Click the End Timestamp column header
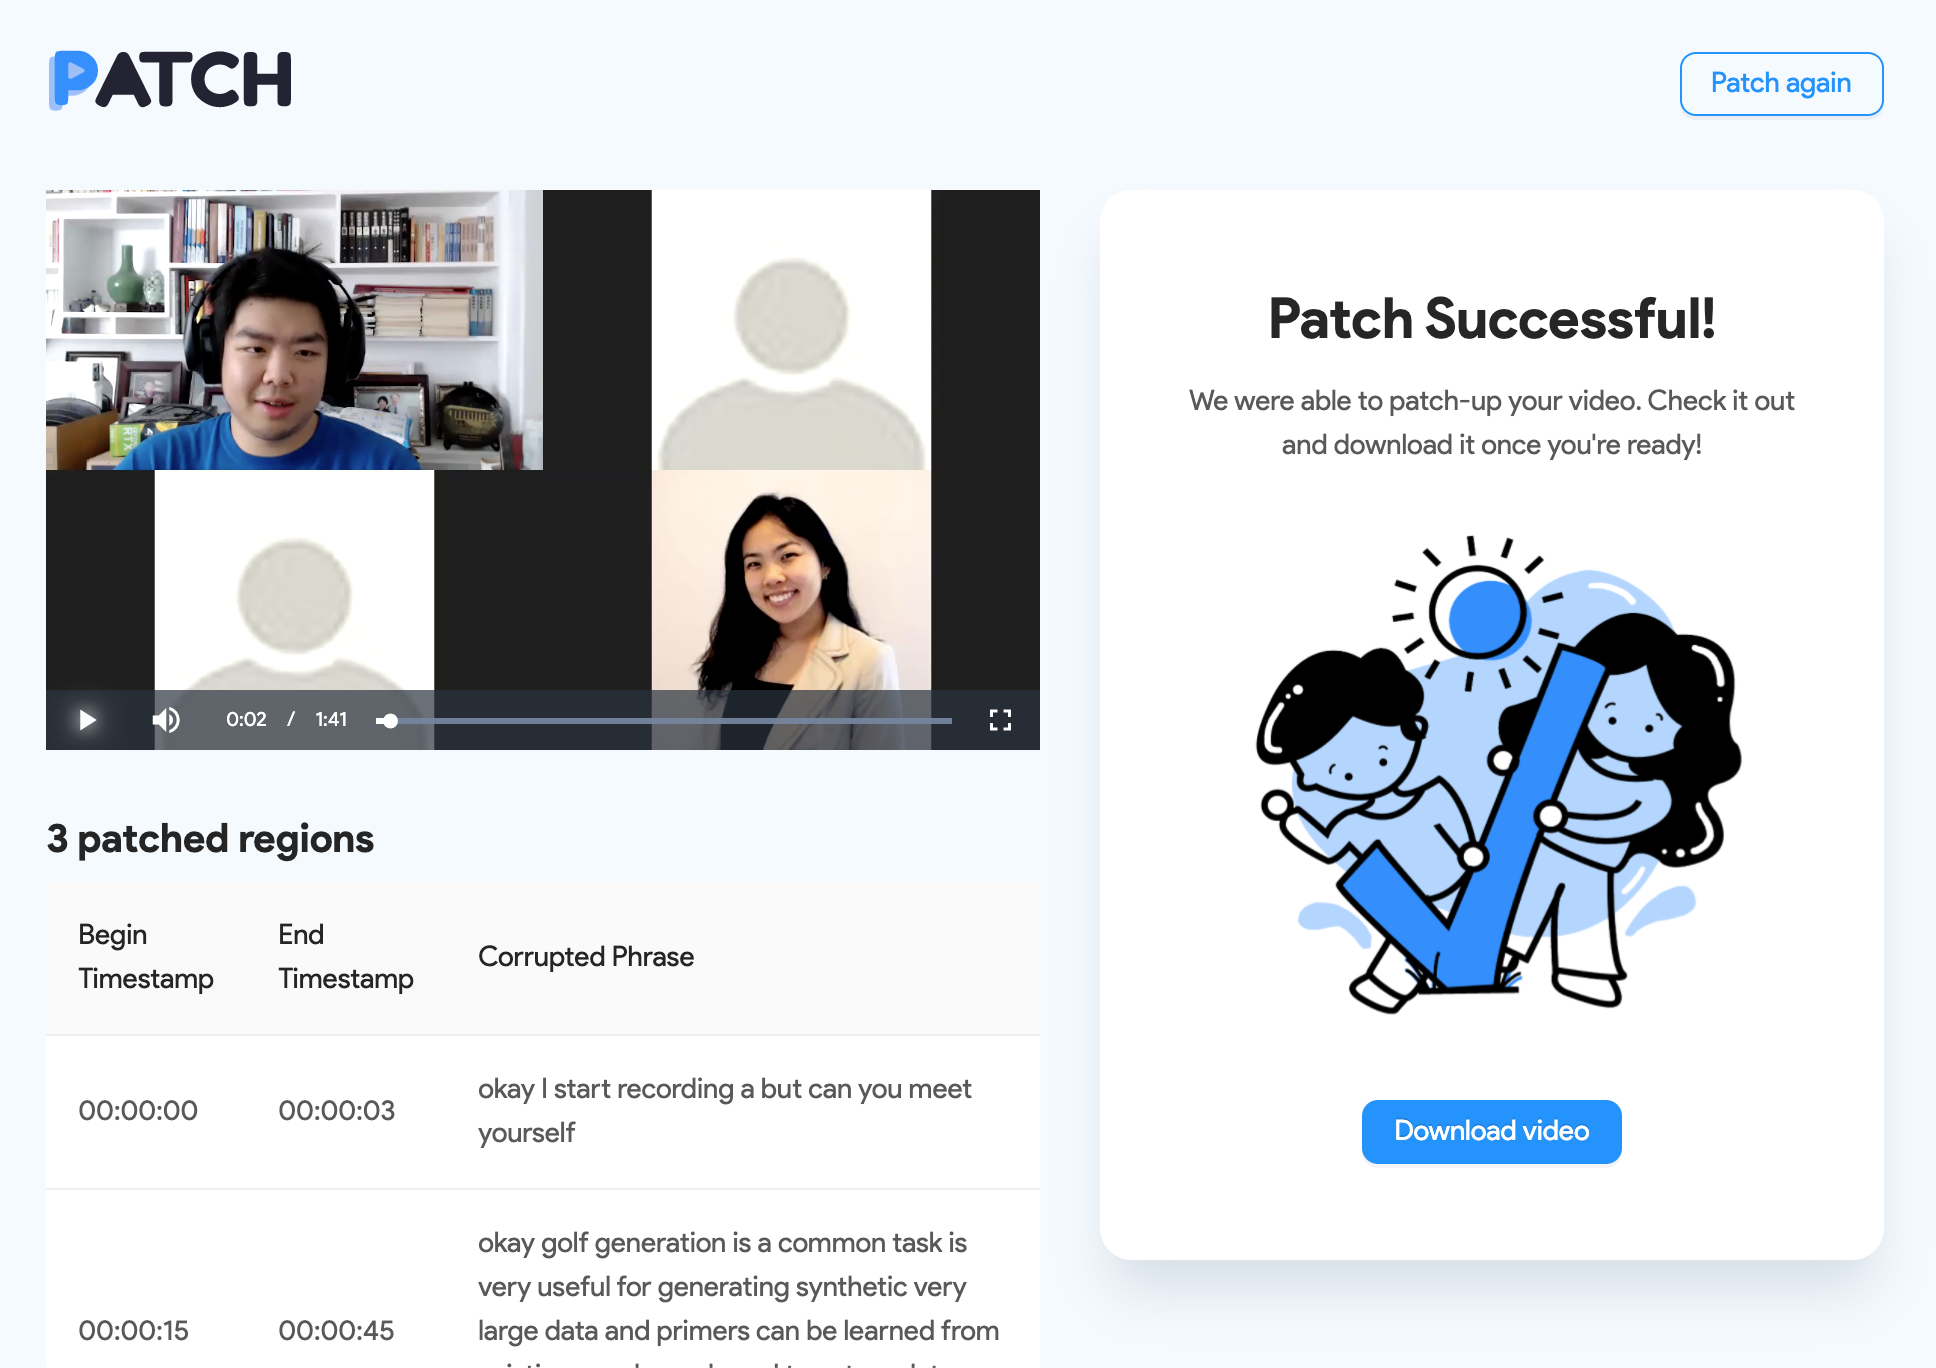 click(x=345, y=956)
